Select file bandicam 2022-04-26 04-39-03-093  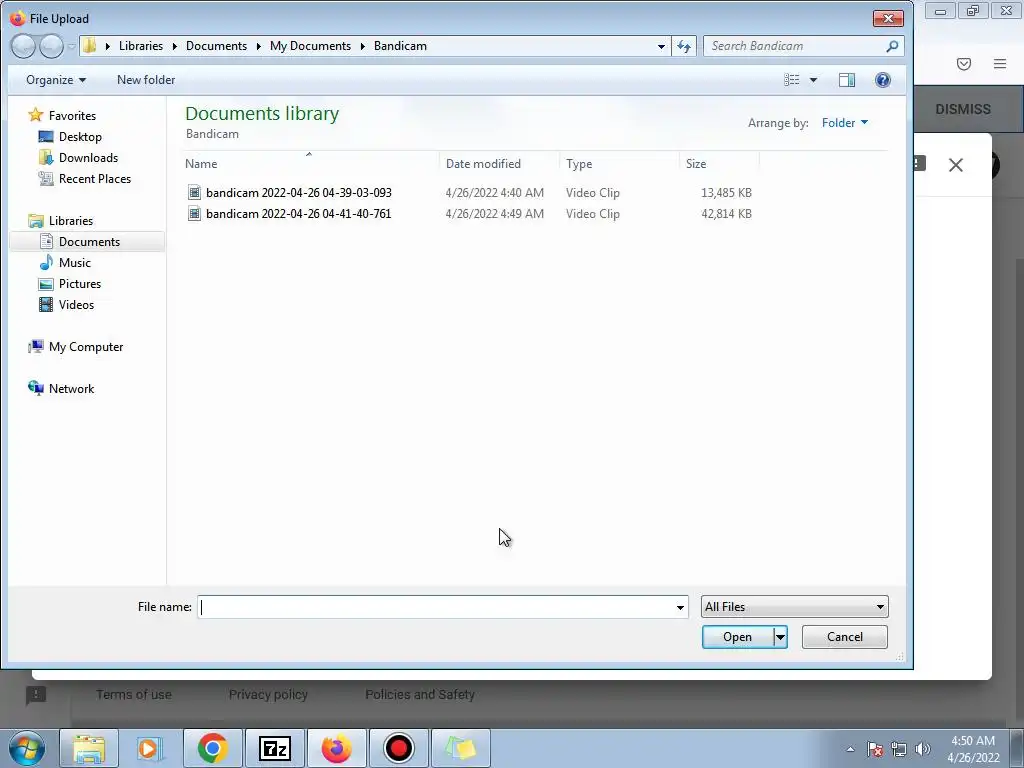pyautogui.click(x=298, y=192)
